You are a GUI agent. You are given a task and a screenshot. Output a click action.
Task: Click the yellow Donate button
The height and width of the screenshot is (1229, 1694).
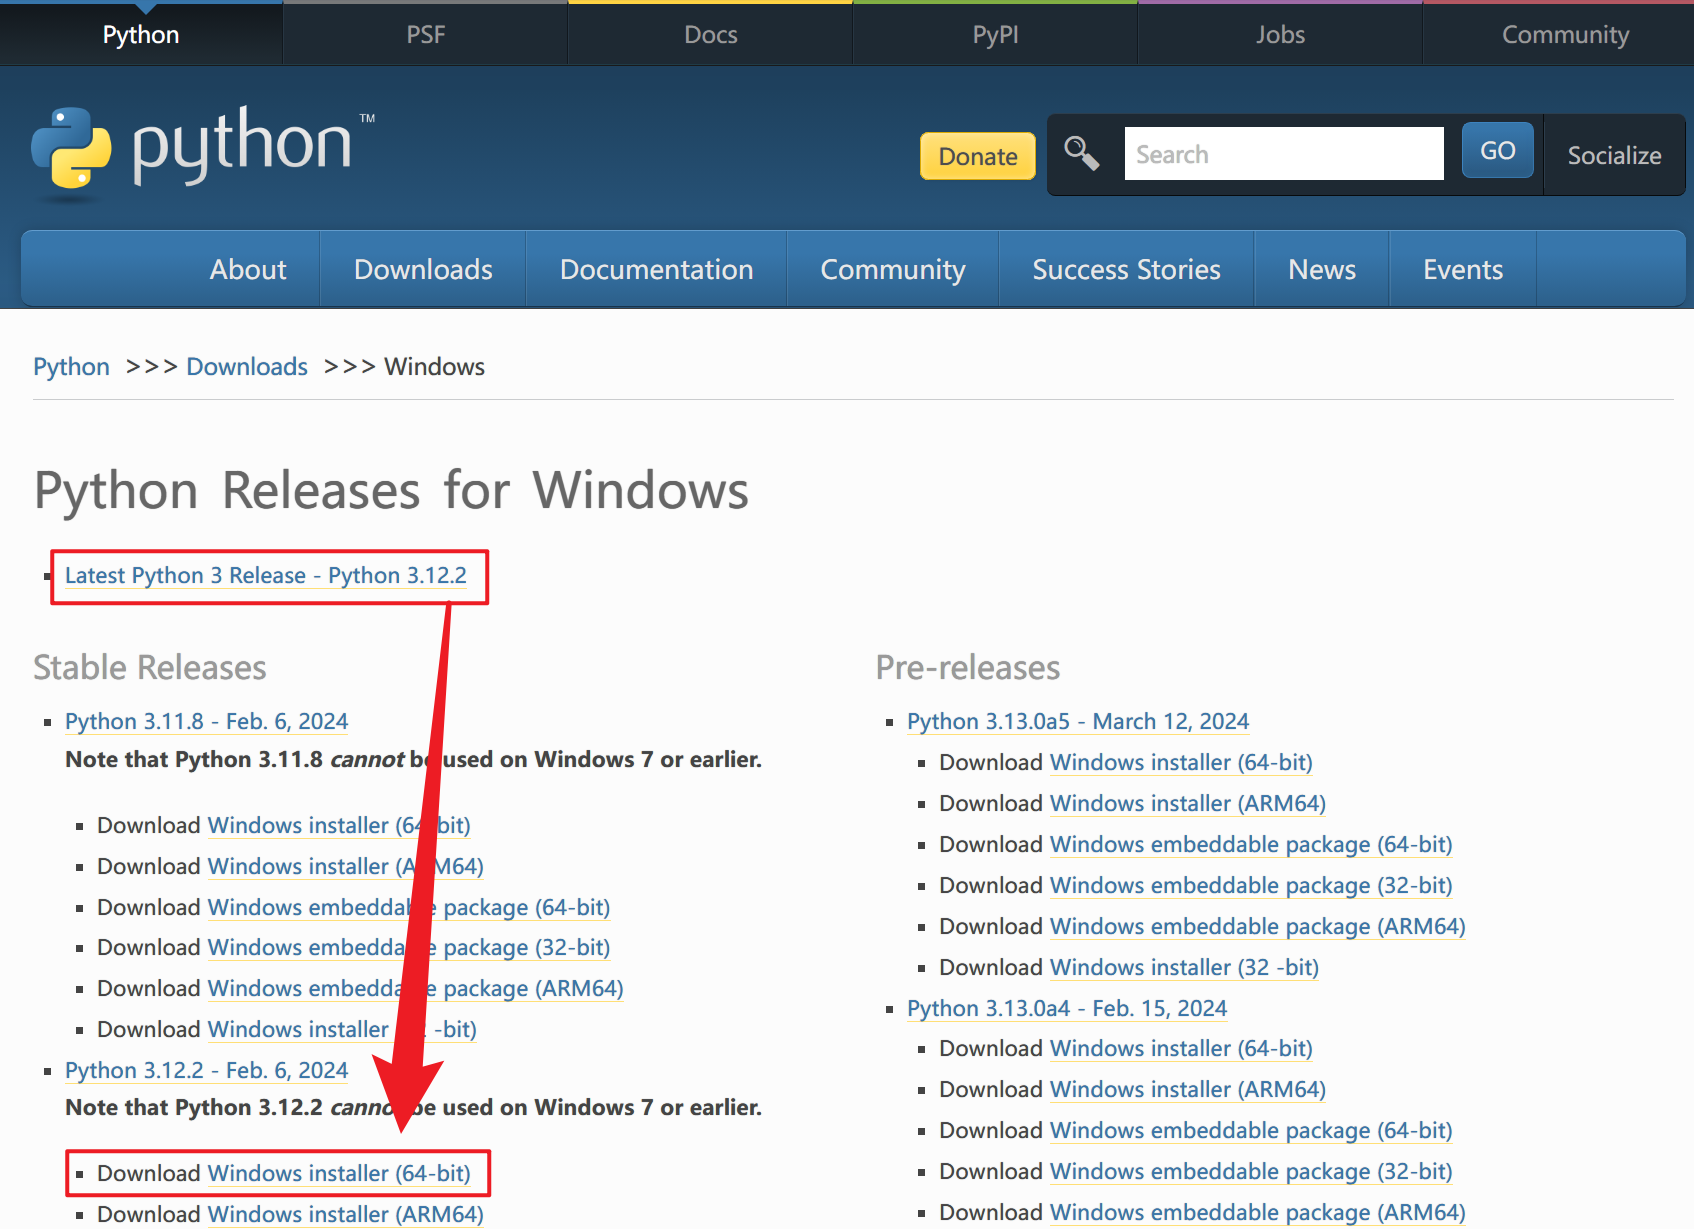point(977,156)
